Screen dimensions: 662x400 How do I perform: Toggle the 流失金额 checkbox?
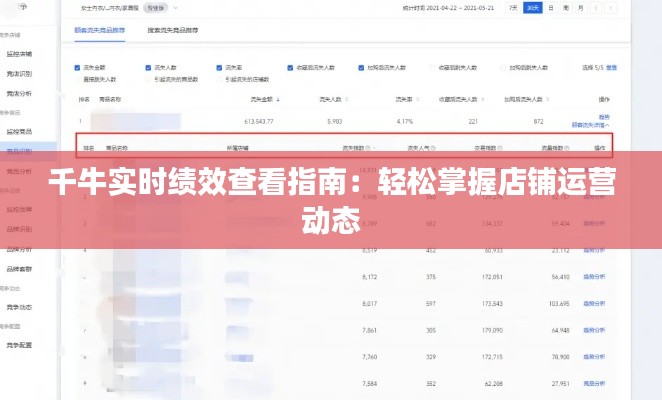[x=79, y=68]
